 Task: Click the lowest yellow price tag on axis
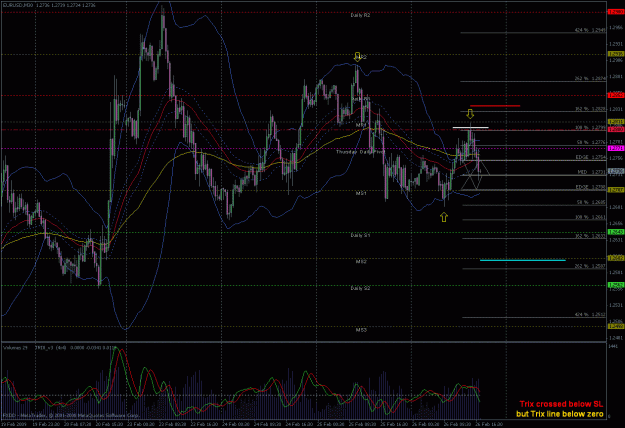[x=616, y=326]
